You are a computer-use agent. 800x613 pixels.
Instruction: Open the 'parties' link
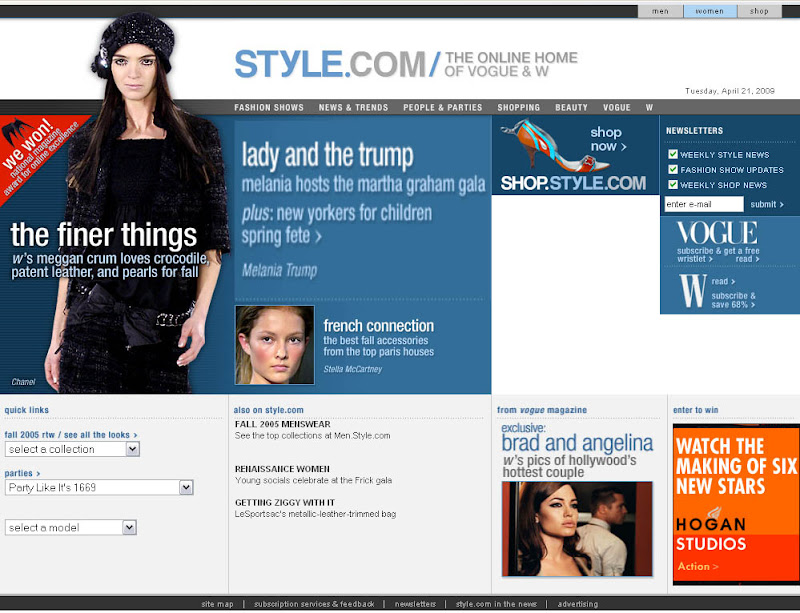point(22,473)
